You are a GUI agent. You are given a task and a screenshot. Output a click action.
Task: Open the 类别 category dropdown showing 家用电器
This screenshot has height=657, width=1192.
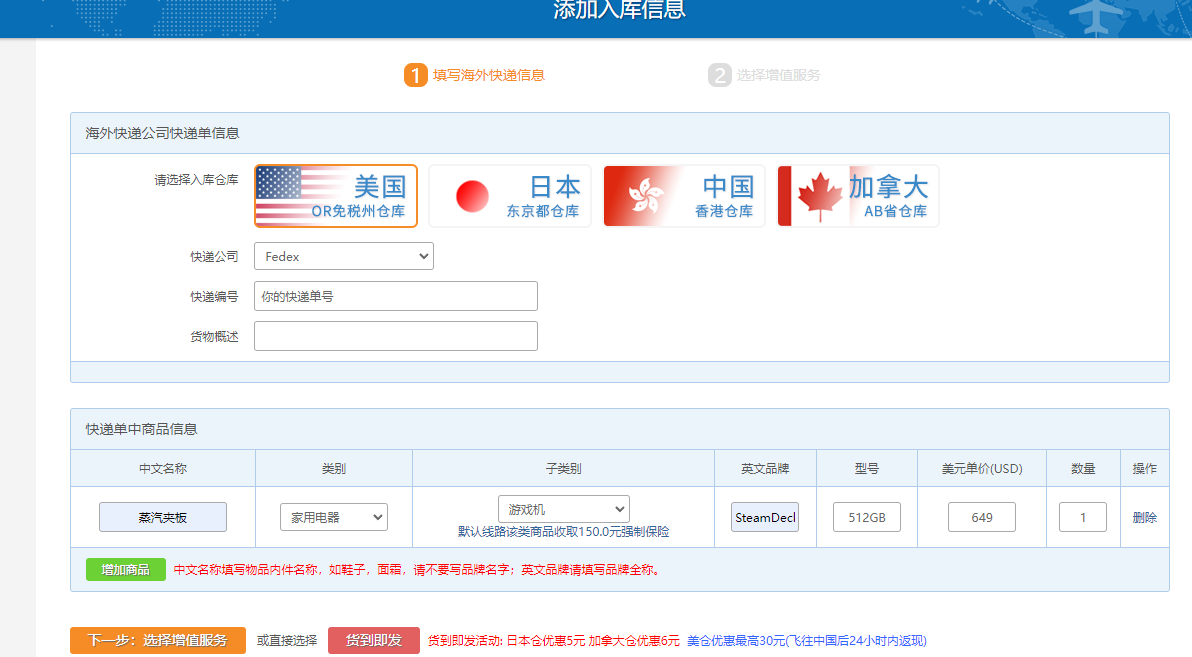333,517
